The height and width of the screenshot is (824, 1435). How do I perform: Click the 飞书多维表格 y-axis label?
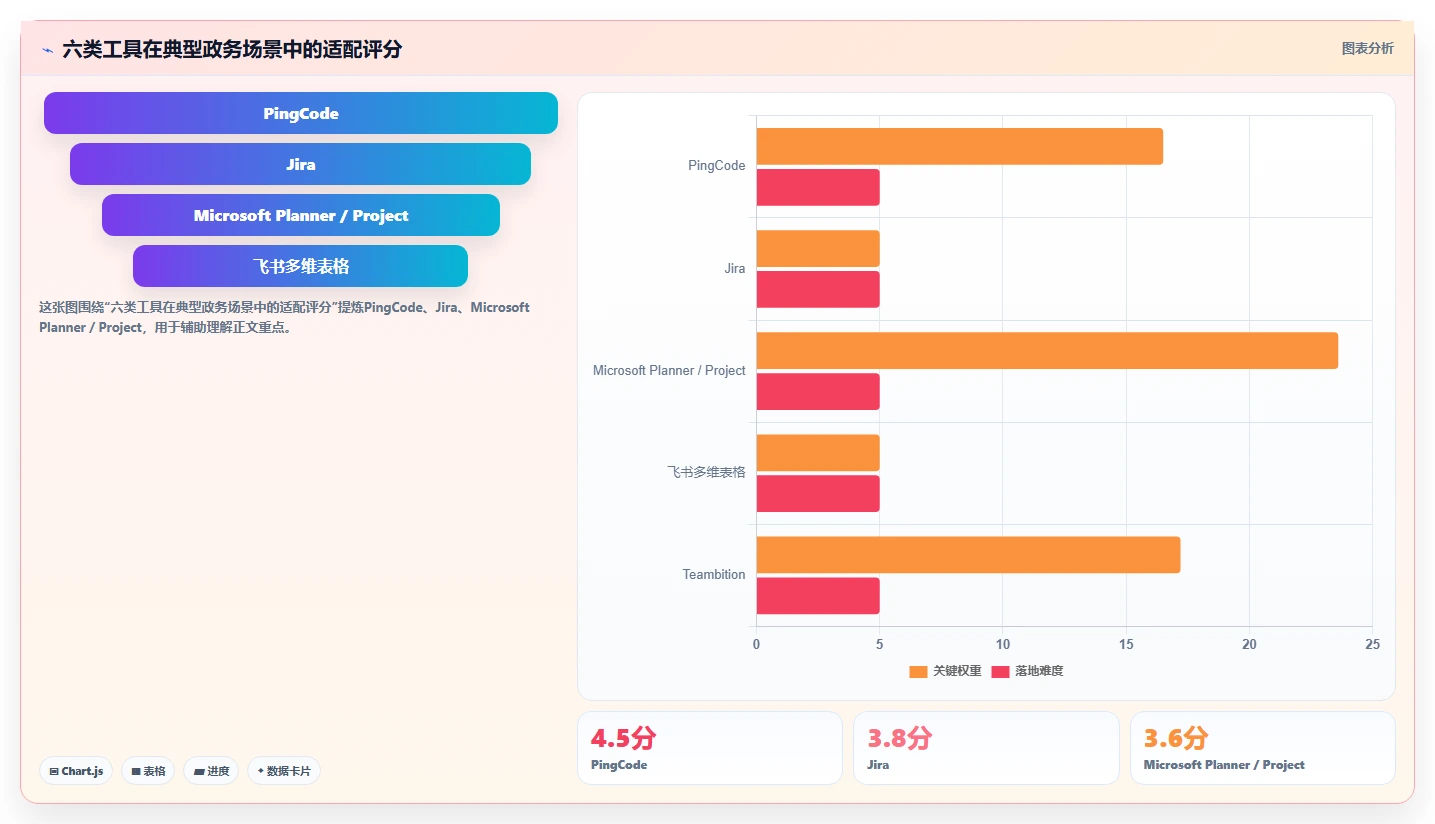pyautogui.click(x=707, y=472)
